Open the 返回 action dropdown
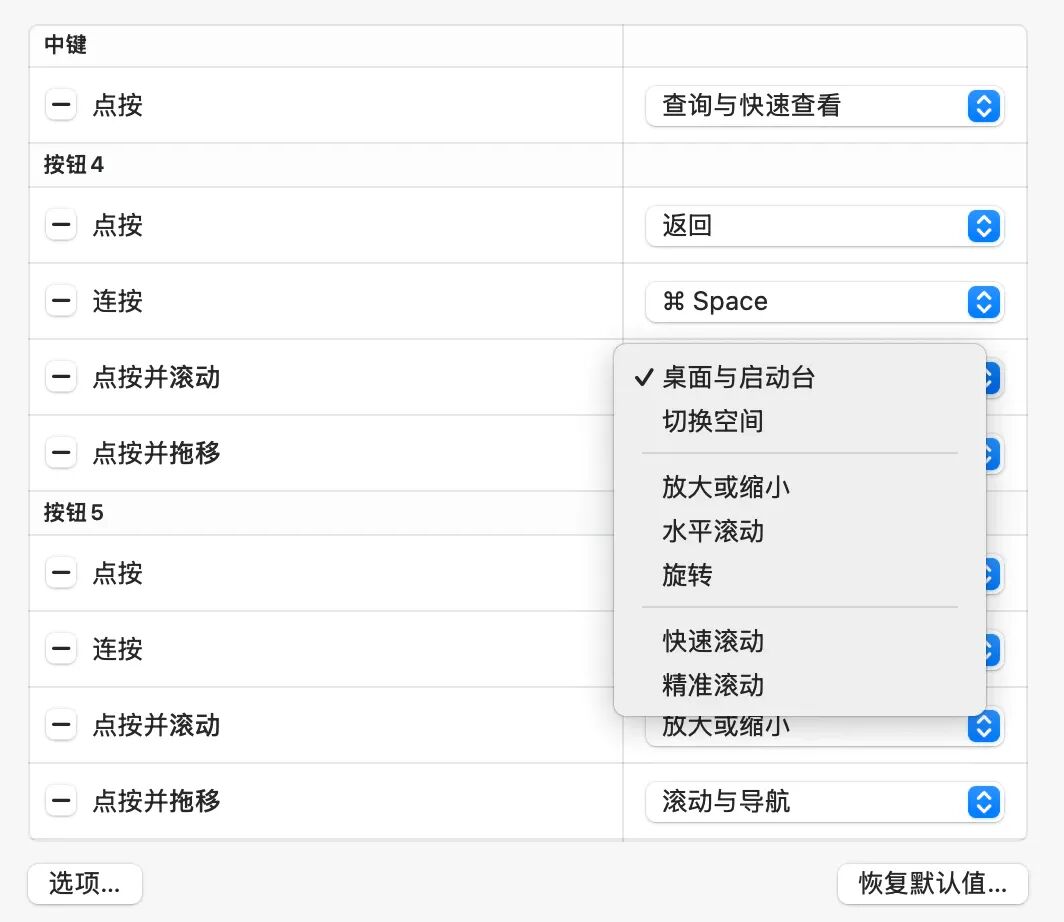This screenshot has width=1064, height=922. pos(824,225)
